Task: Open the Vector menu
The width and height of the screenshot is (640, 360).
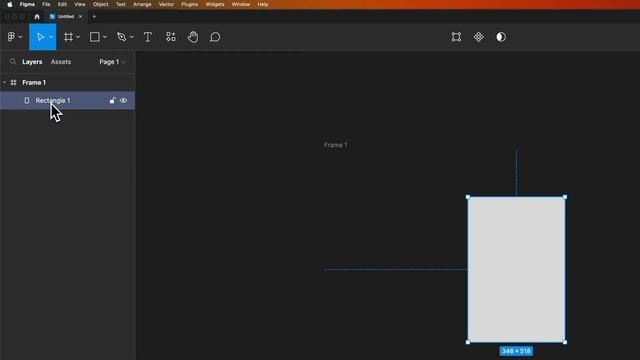Action: [x=166, y=4]
